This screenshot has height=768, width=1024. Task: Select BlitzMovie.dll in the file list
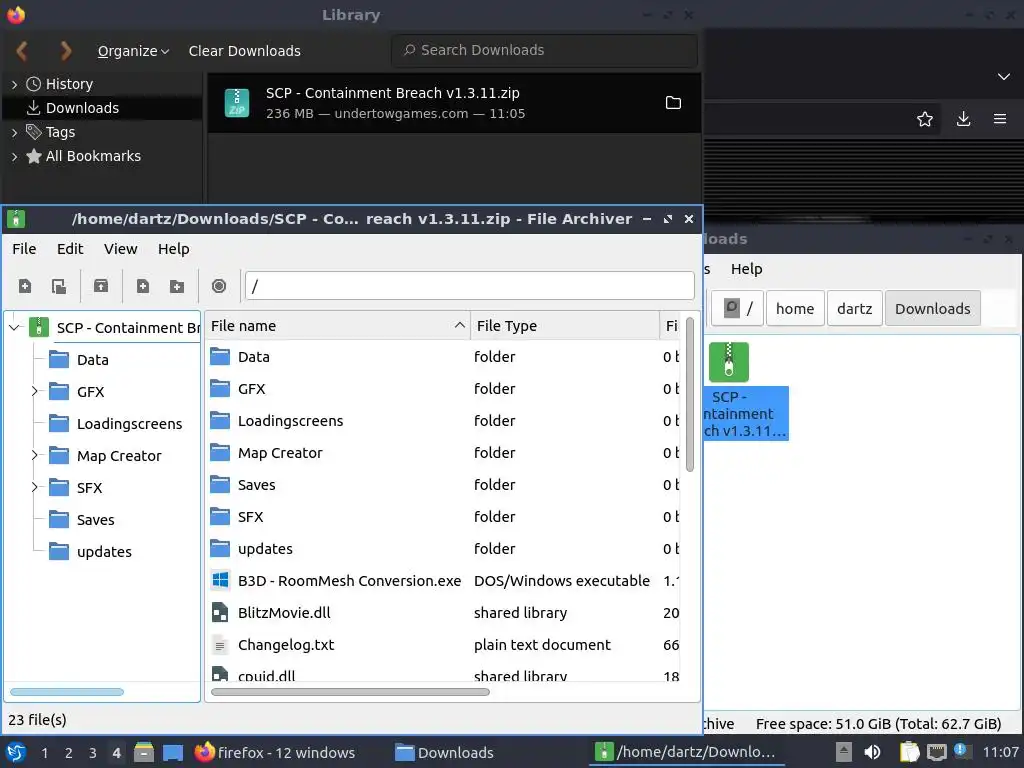(x=444, y=613)
